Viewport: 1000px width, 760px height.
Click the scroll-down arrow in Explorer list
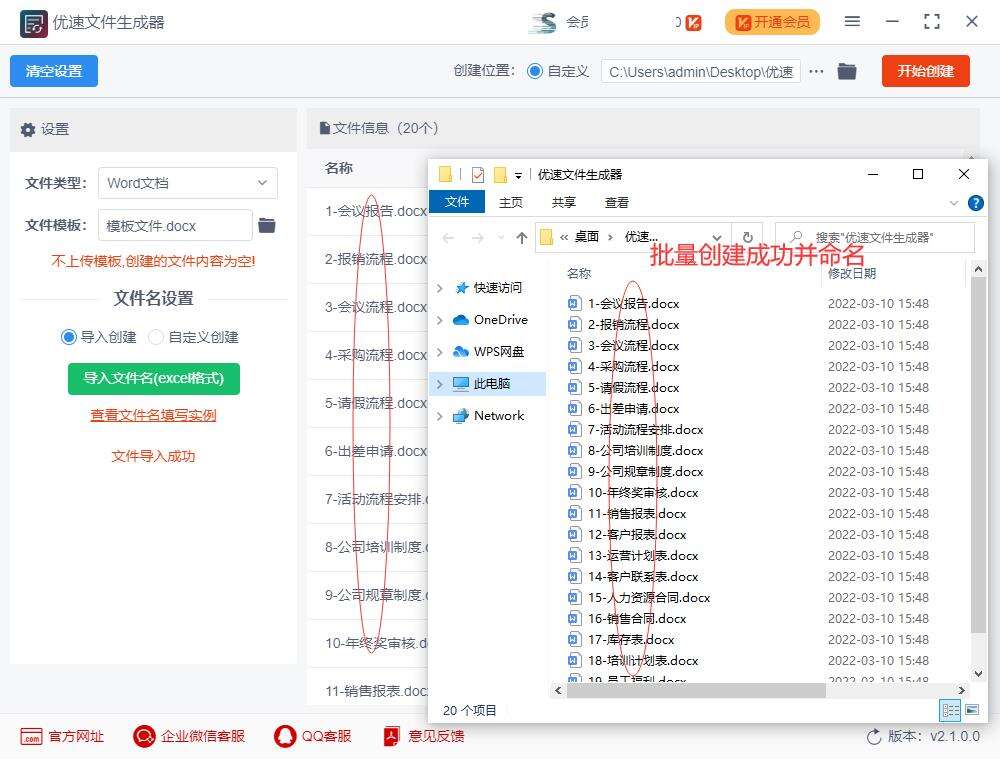tap(978, 674)
